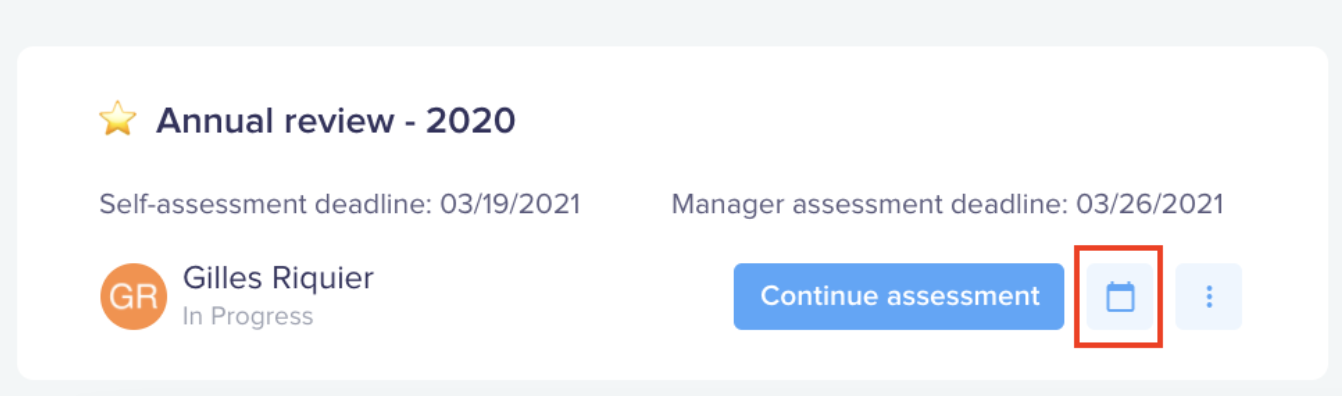Expand the actions menu via vertical dots
The width and height of the screenshot is (1342, 396).
[1209, 296]
